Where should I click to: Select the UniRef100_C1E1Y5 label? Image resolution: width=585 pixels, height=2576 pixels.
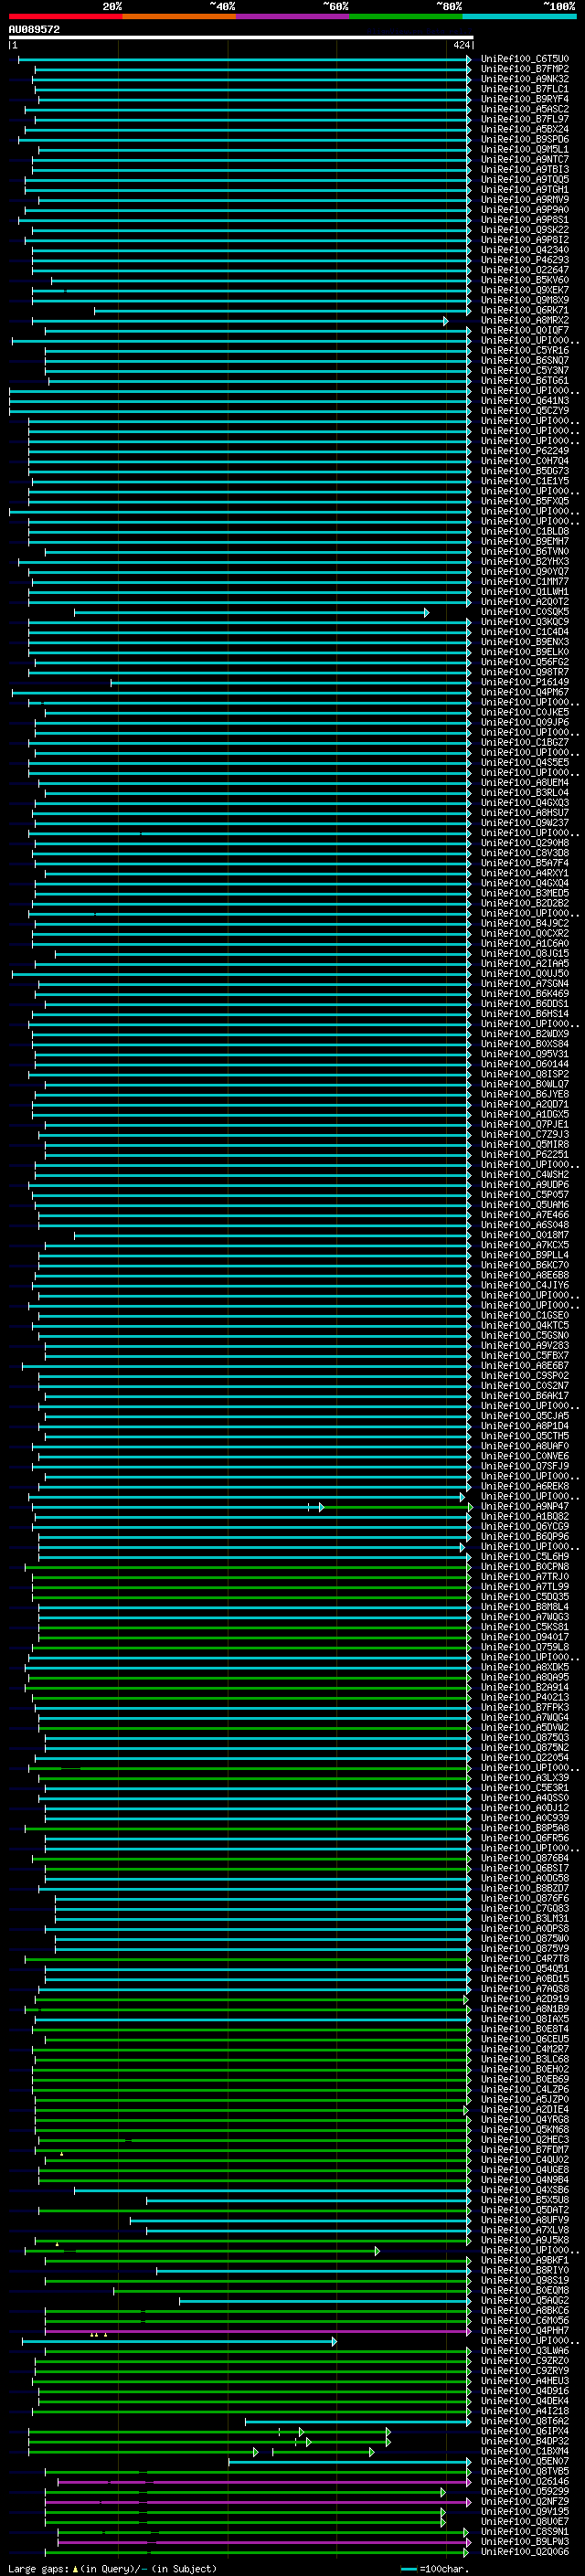point(524,482)
